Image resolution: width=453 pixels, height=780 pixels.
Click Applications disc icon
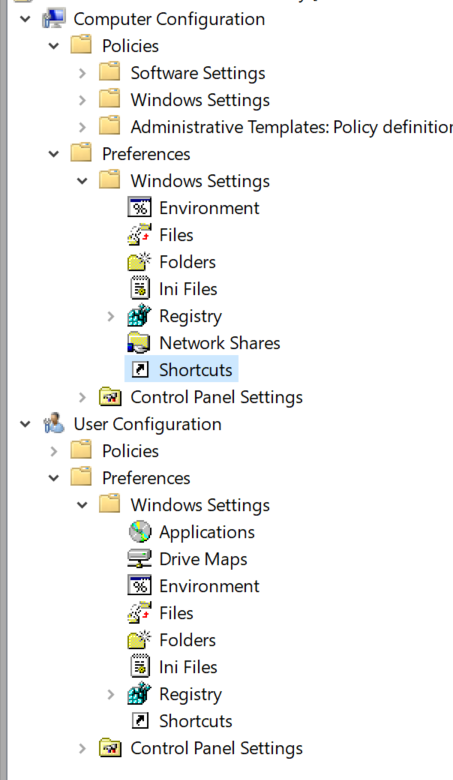pos(139,532)
